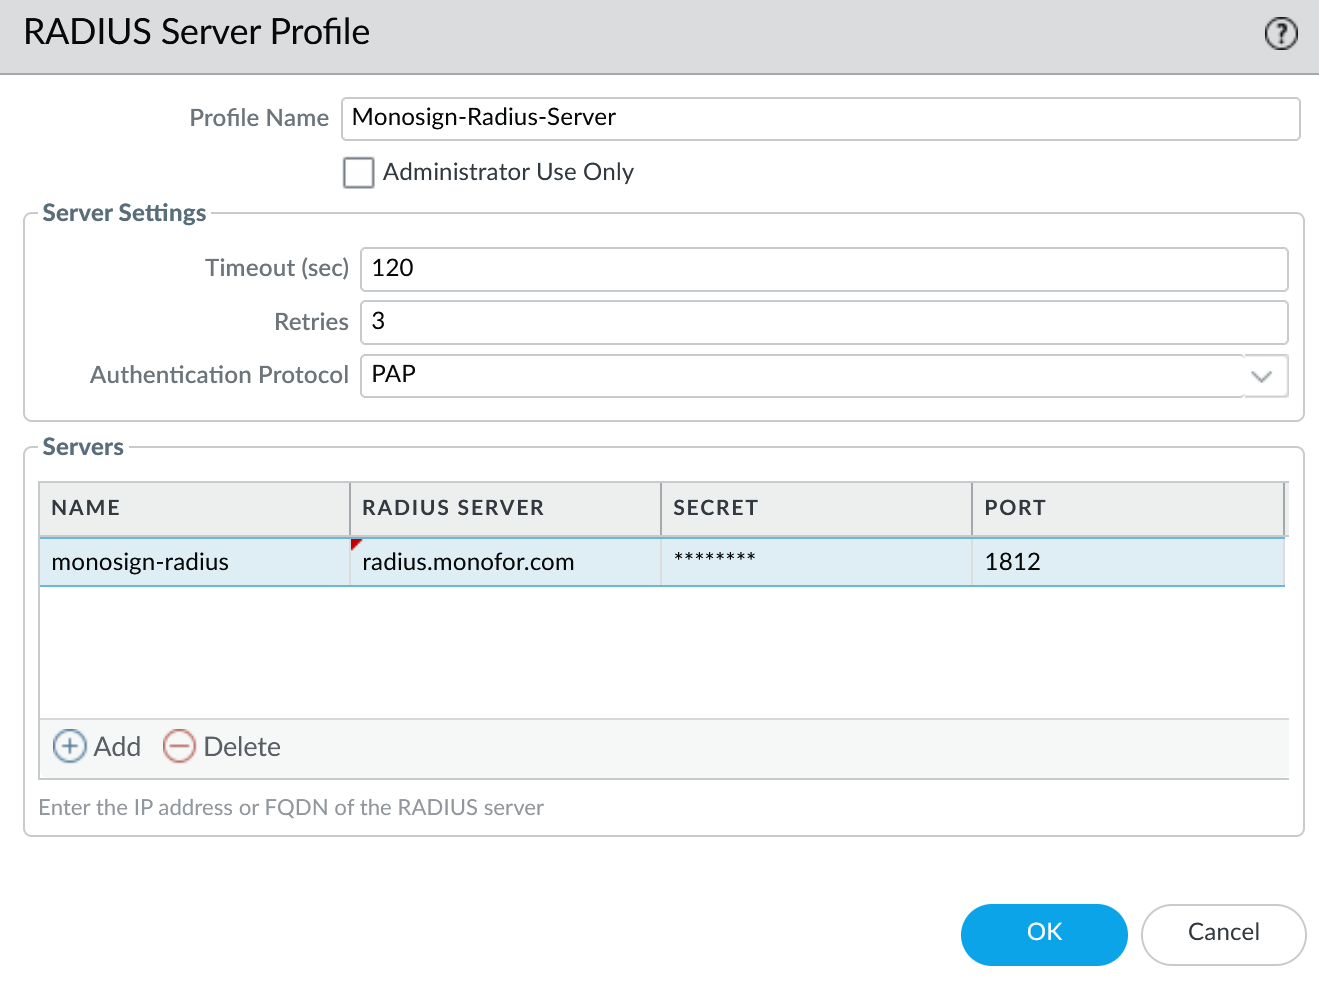Enable Administrator Use Only checkbox

tap(358, 172)
